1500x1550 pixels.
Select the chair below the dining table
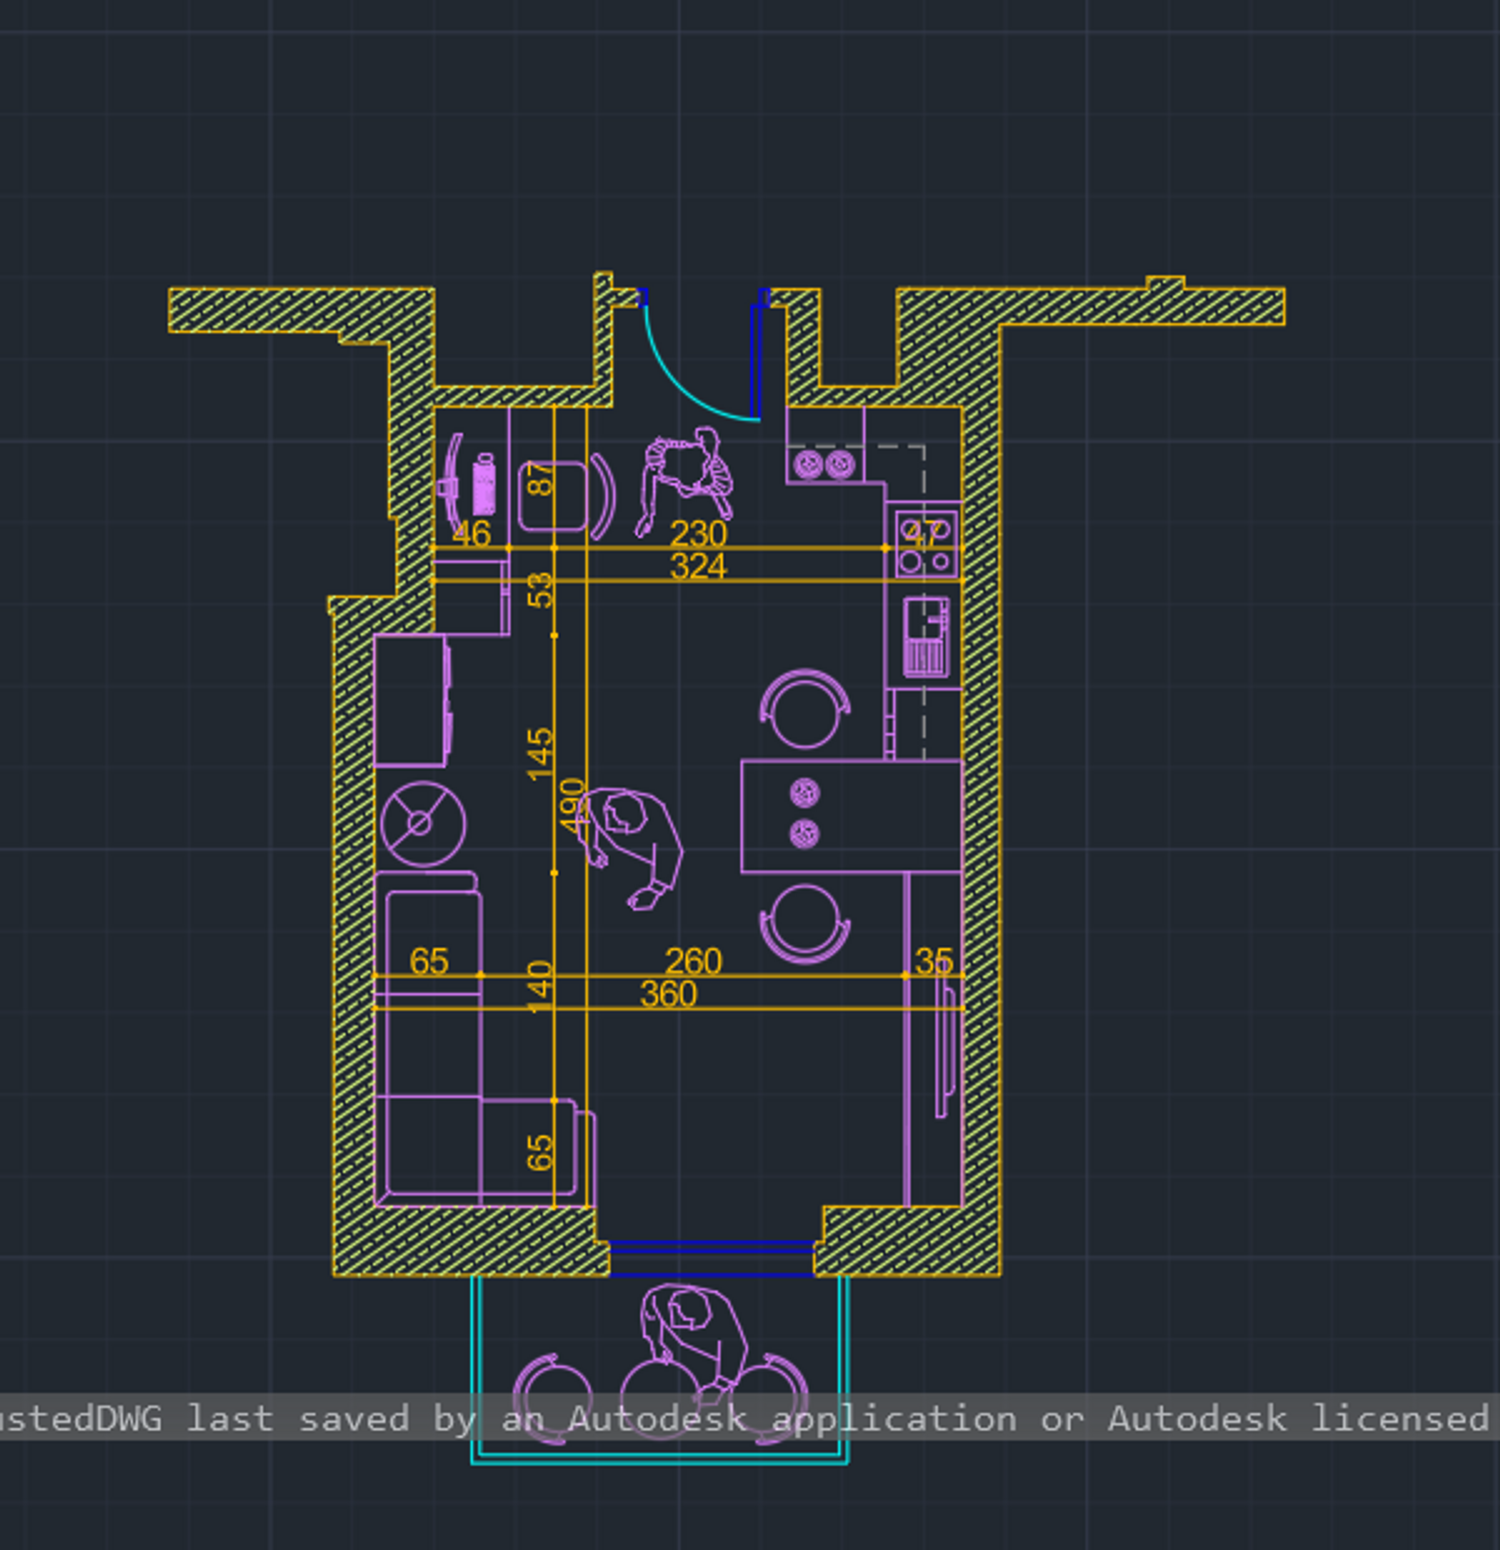[x=805, y=924]
